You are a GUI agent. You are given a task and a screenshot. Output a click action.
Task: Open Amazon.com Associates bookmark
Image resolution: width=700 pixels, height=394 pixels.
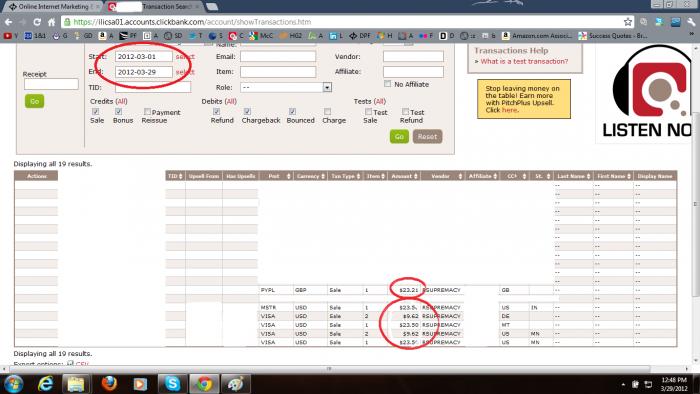tap(537, 36)
